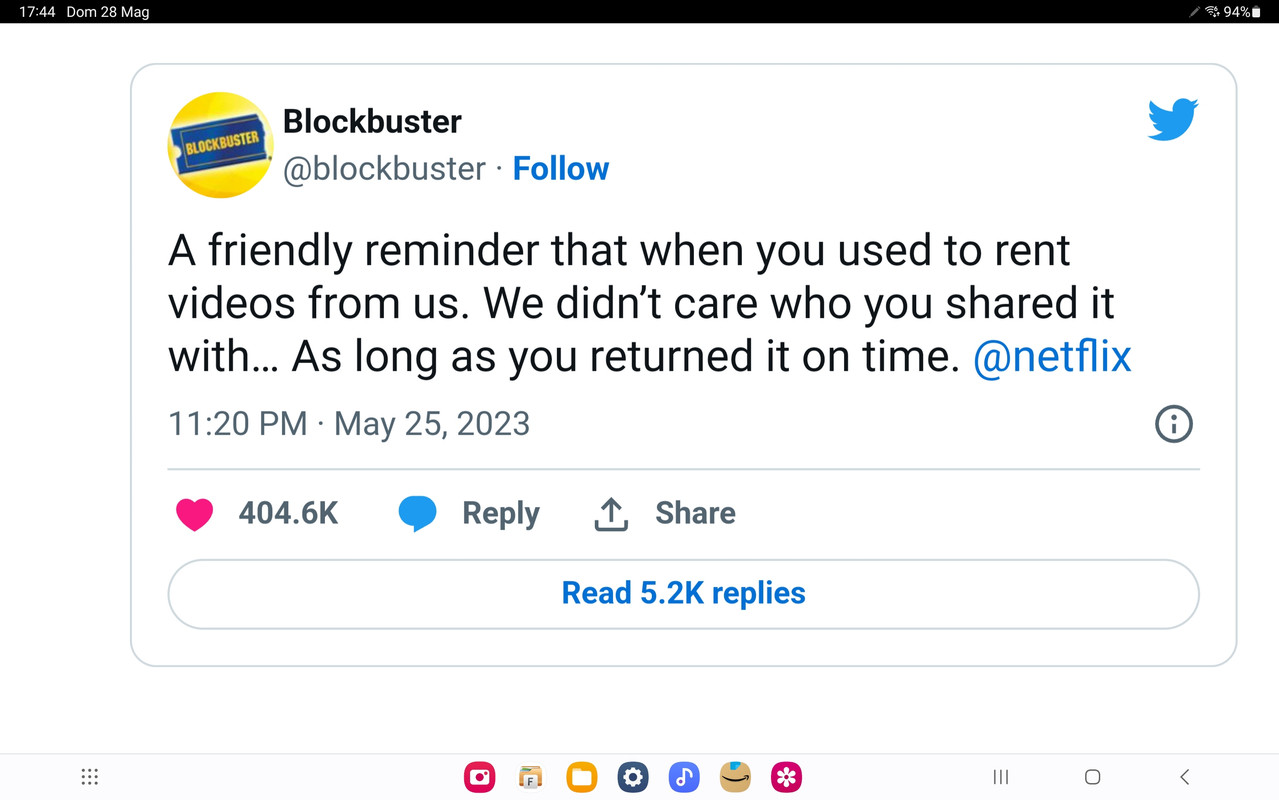Open Blockbuster profile picture

(220, 145)
